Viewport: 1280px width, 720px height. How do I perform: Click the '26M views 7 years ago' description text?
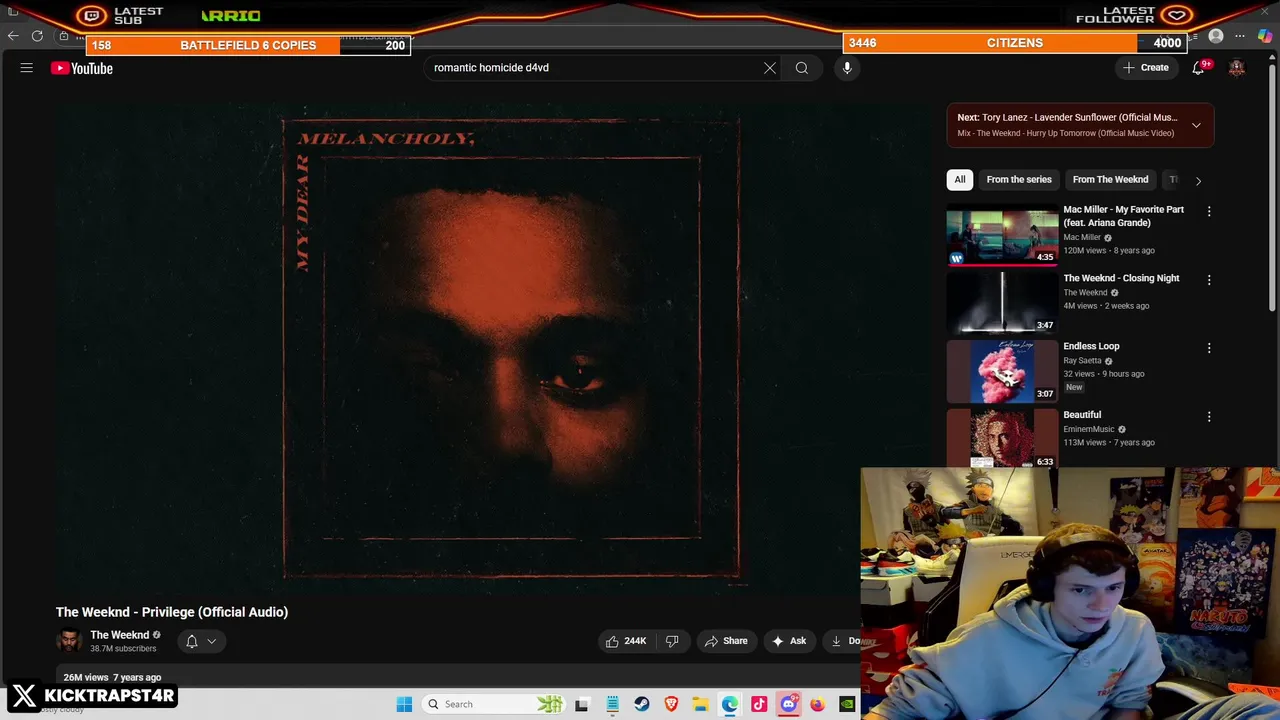(x=112, y=677)
